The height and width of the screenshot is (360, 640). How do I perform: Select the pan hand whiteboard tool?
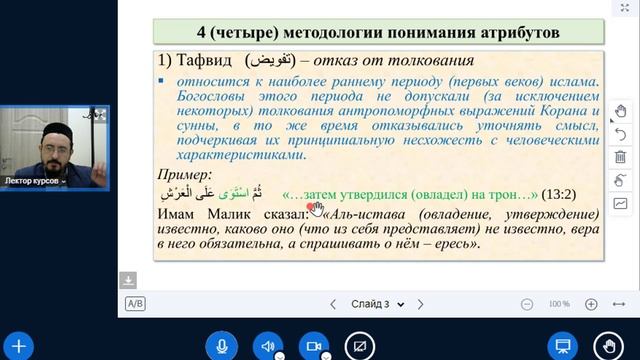(x=620, y=111)
